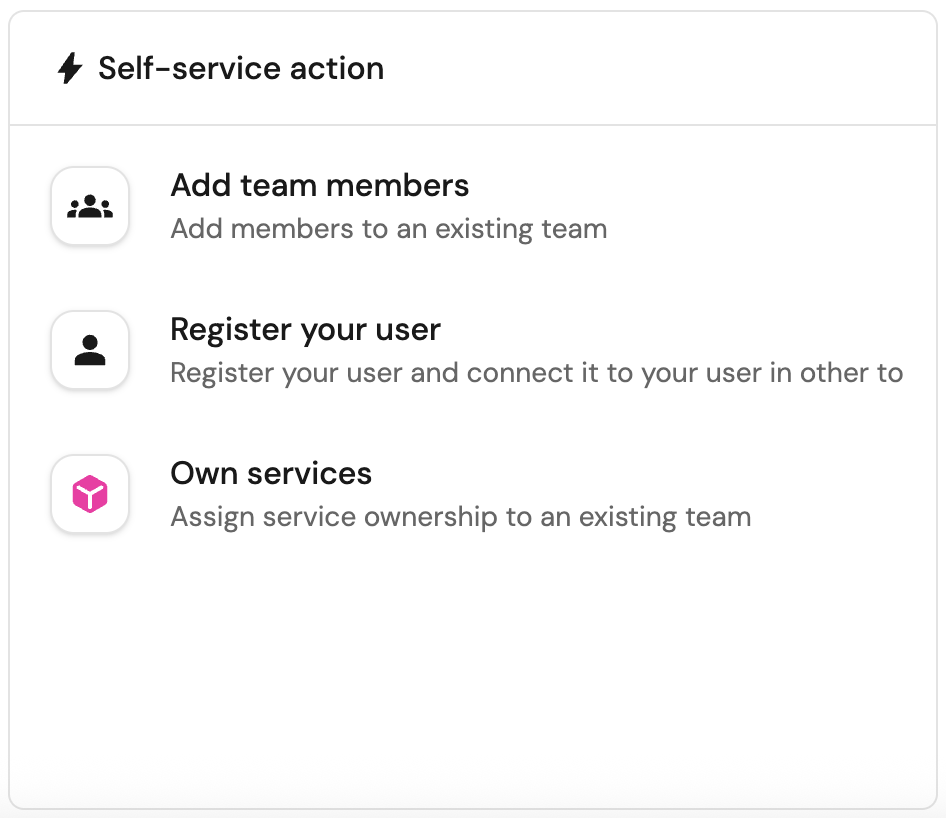Launch the Register your user action
This screenshot has height=818, width=946.
tap(305, 330)
